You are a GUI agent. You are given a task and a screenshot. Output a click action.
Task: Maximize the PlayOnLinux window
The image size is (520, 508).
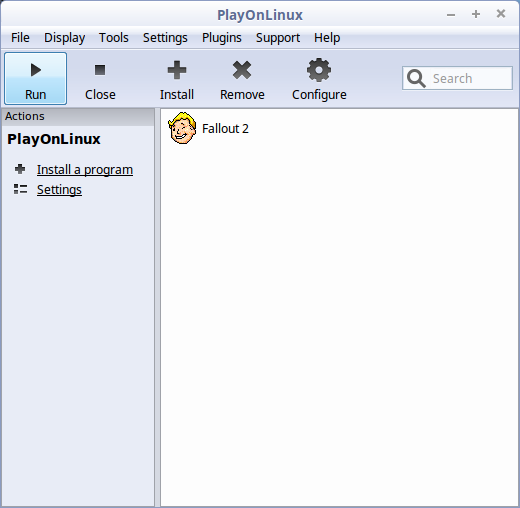pyautogui.click(x=476, y=14)
